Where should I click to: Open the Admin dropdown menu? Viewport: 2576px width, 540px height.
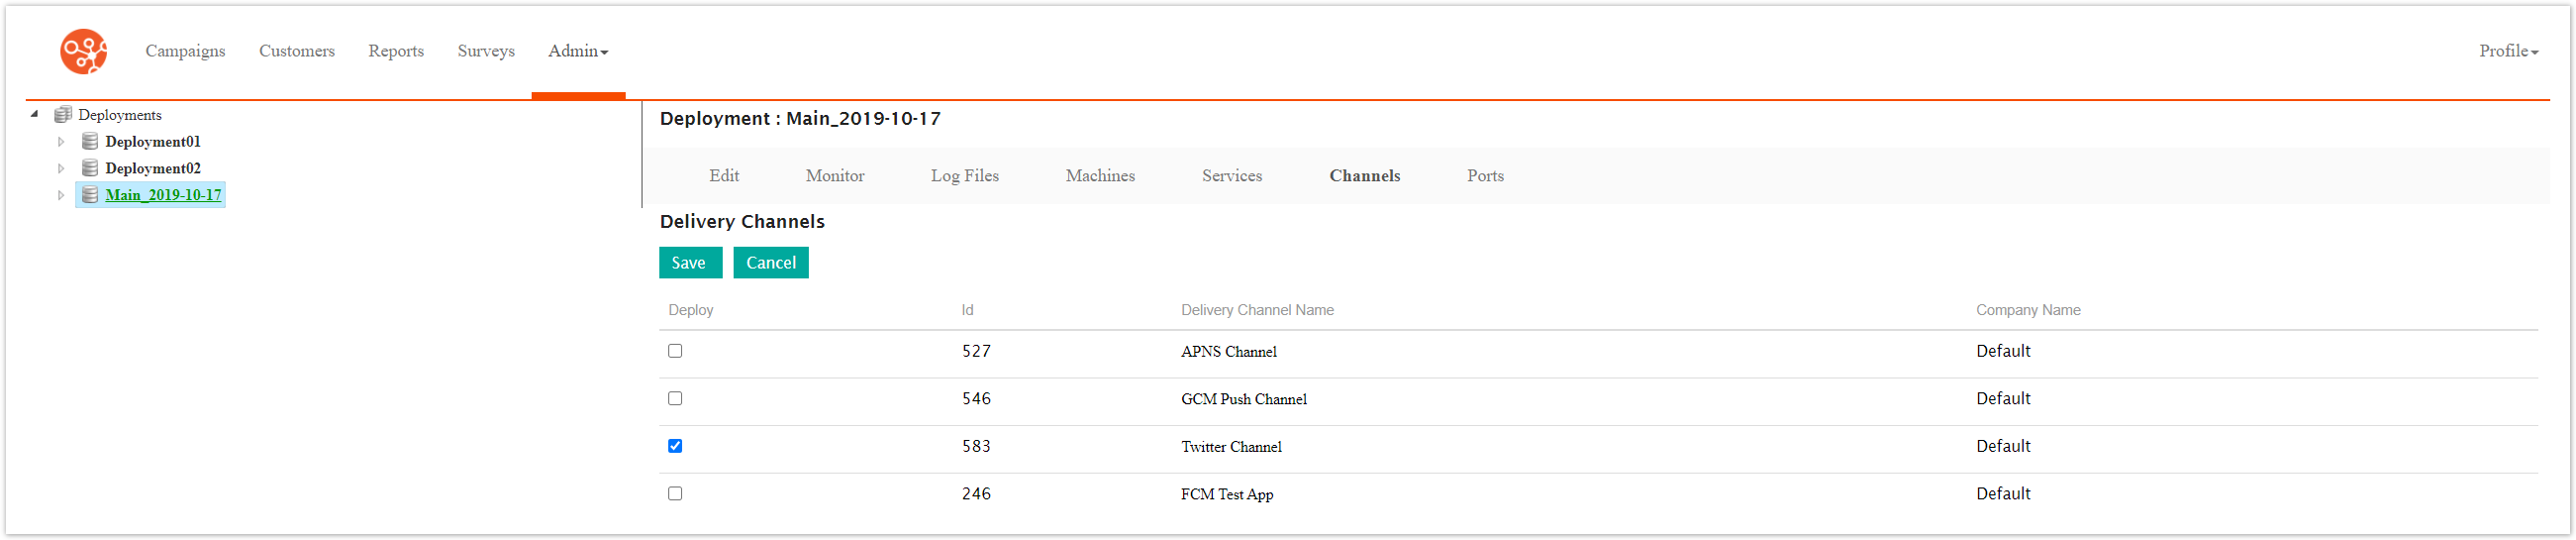(578, 51)
